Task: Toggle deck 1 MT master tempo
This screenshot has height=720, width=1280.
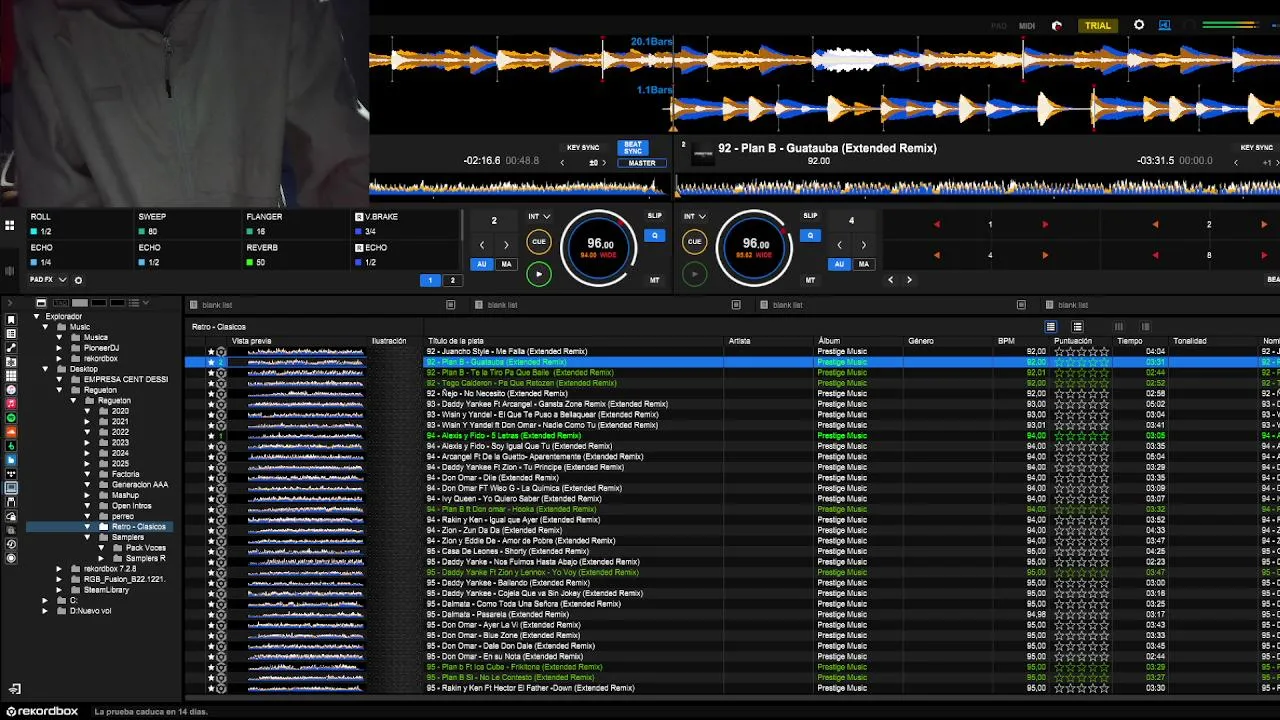Action: point(654,280)
